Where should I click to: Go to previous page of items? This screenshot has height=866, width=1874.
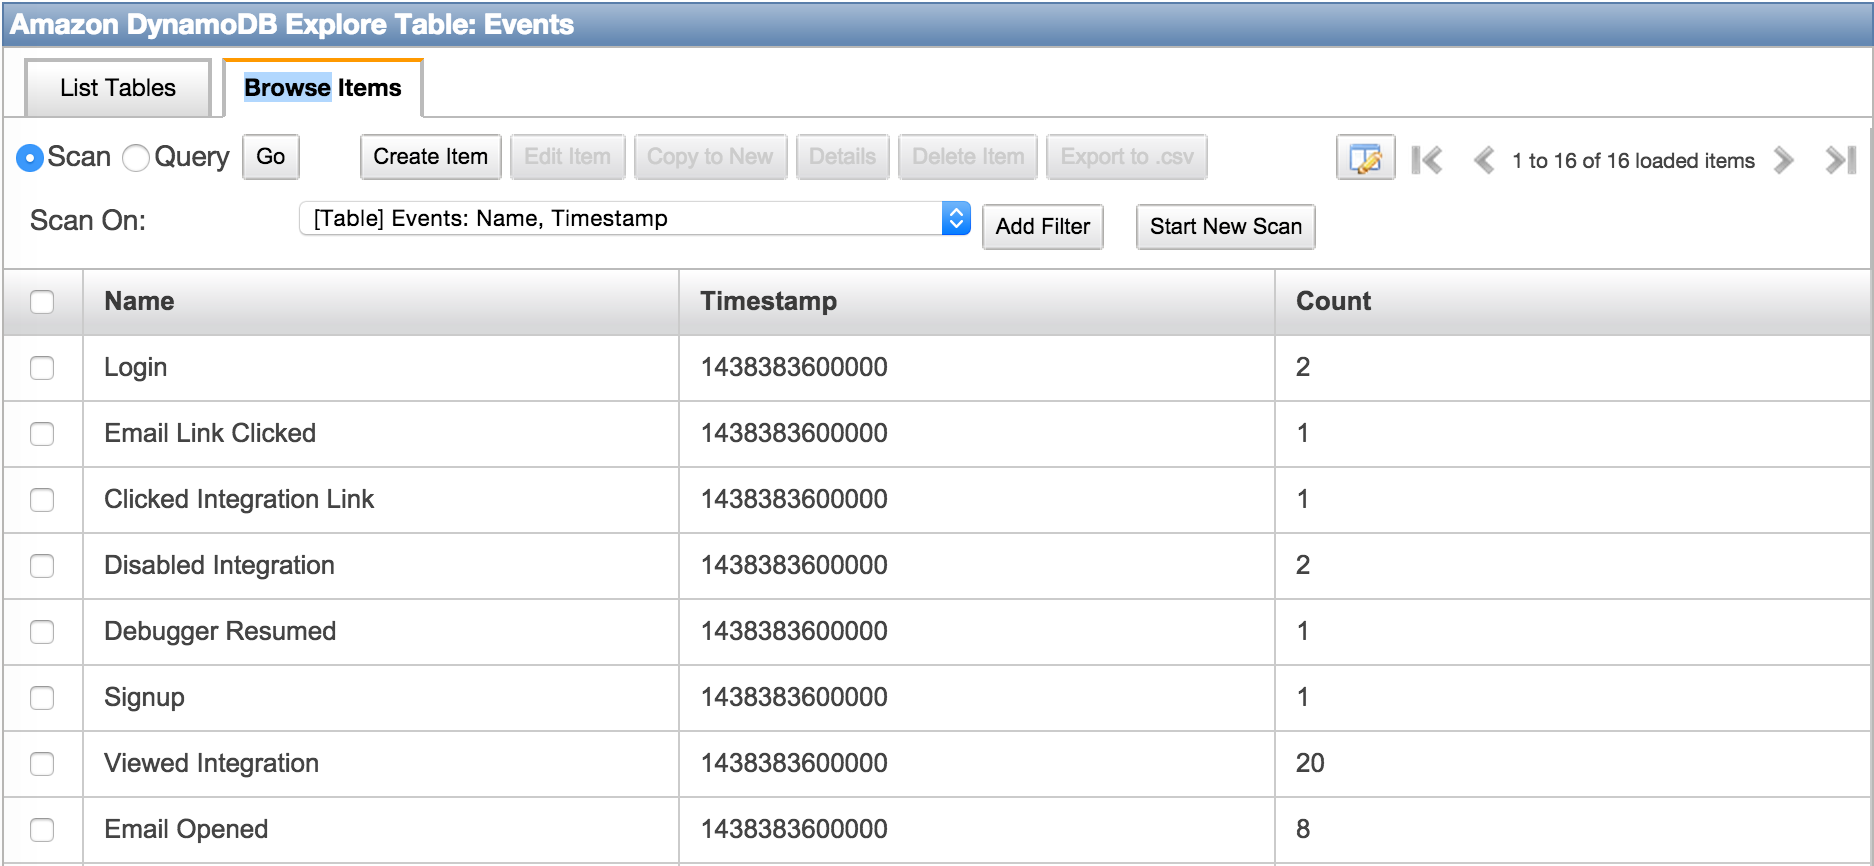[1484, 160]
